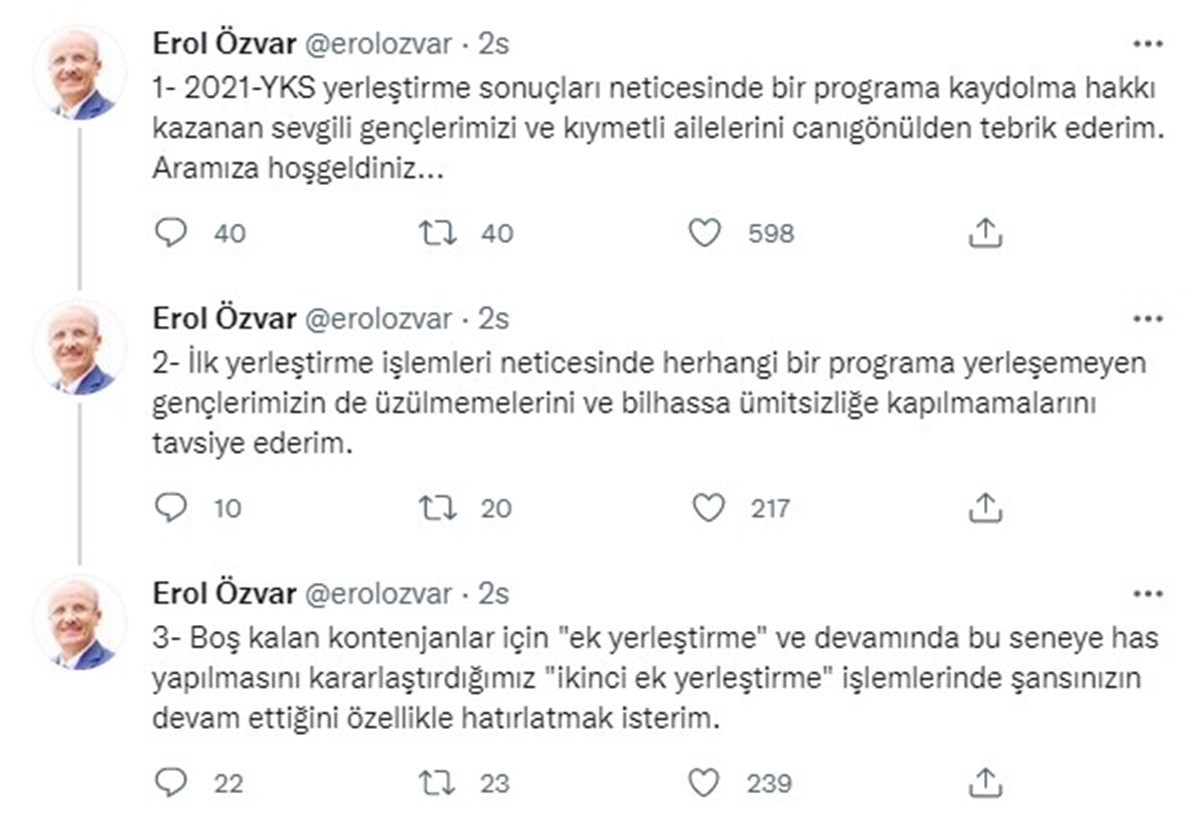Open Erol Özvar's profile picture on first tweet
Image resolution: width=1200 pixels, height=827 pixels.
(x=80, y=72)
